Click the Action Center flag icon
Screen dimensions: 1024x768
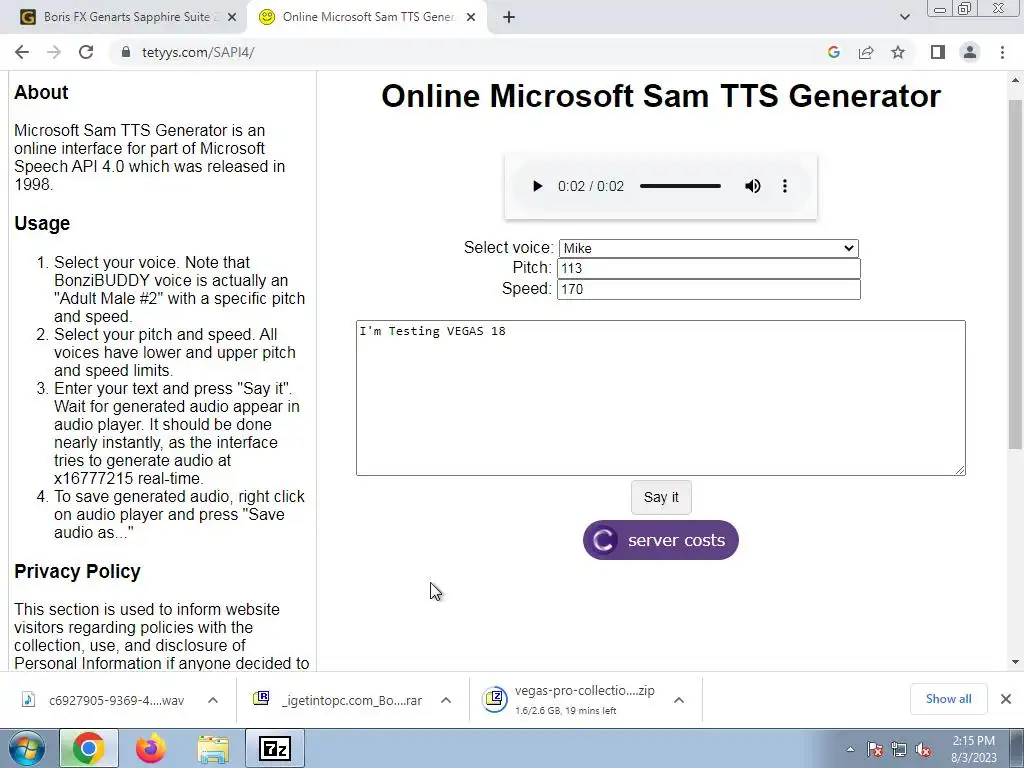click(875, 750)
